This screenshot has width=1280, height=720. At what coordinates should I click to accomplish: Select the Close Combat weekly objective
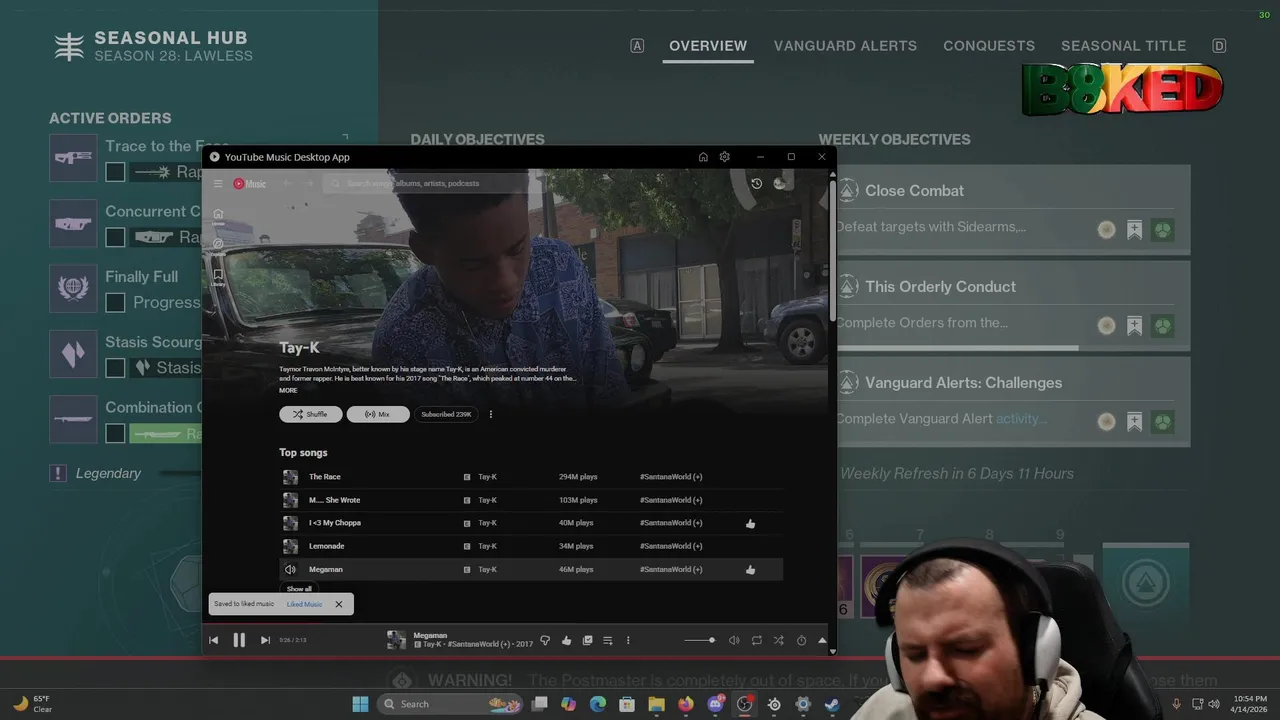coord(1013,209)
